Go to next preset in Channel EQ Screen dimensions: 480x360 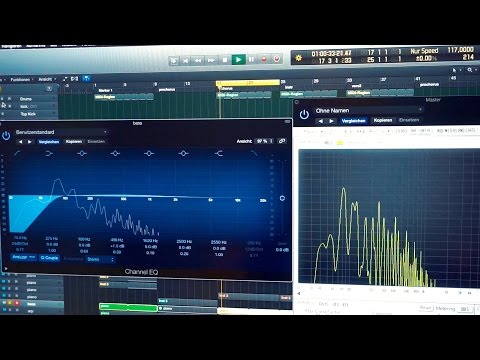click(x=30, y=142)
